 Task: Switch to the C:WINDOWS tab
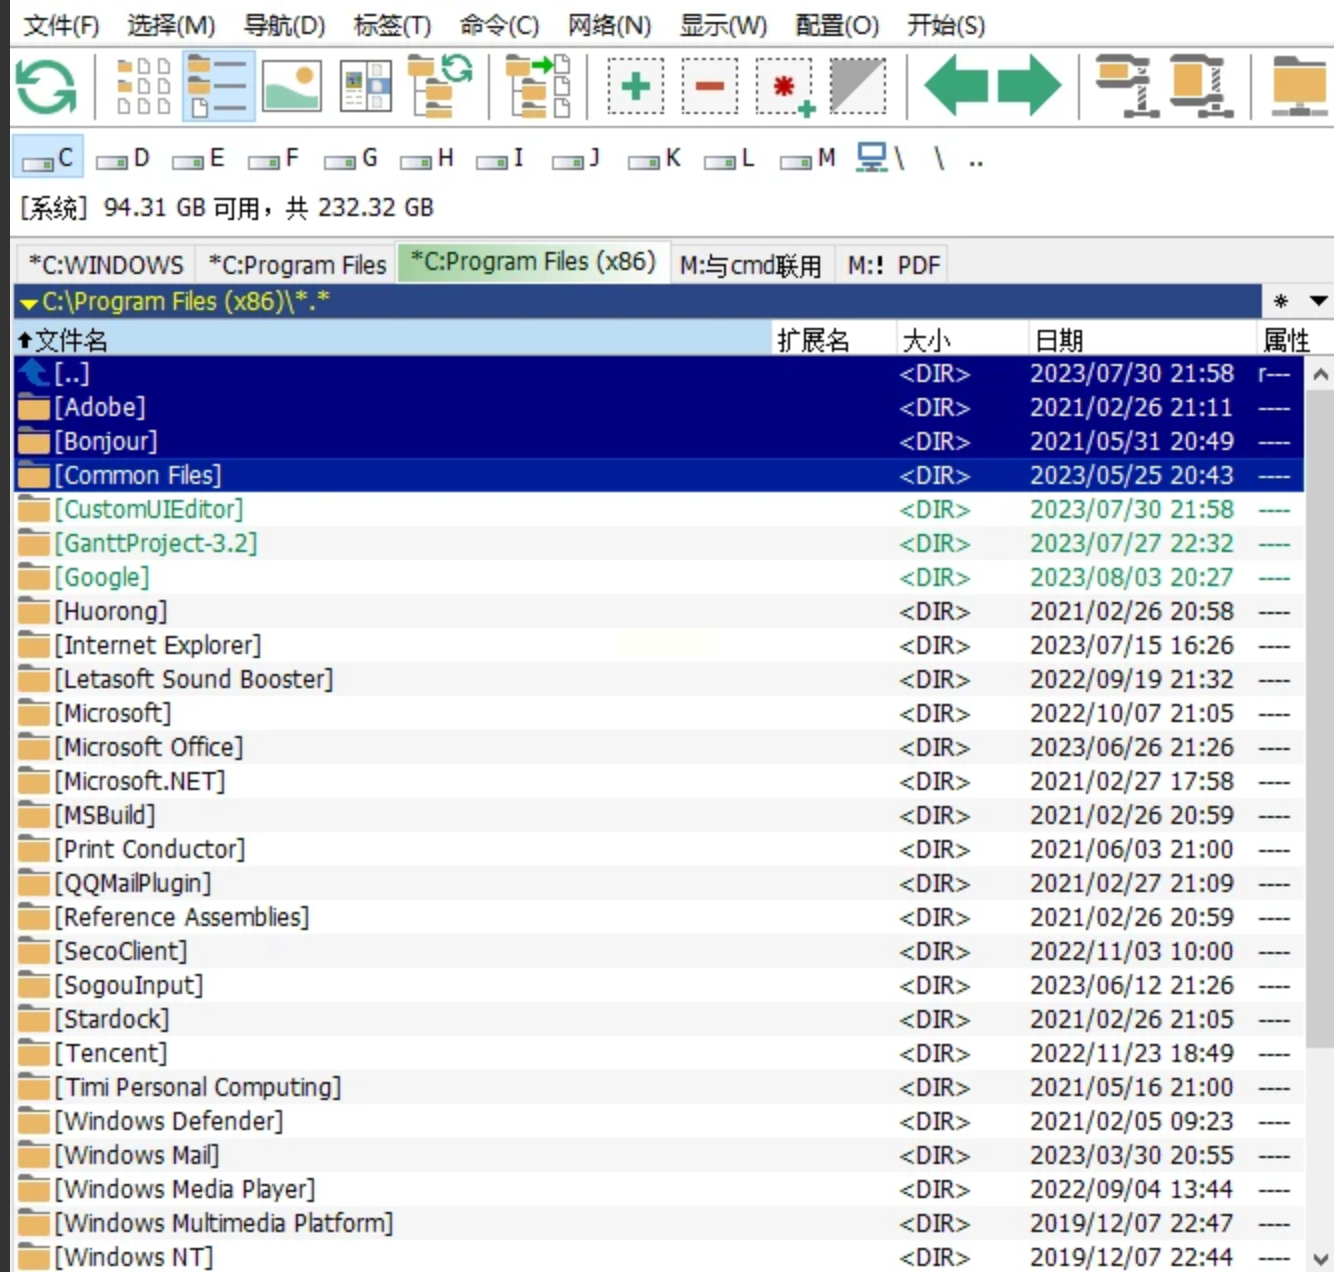(x=105, y=265)
